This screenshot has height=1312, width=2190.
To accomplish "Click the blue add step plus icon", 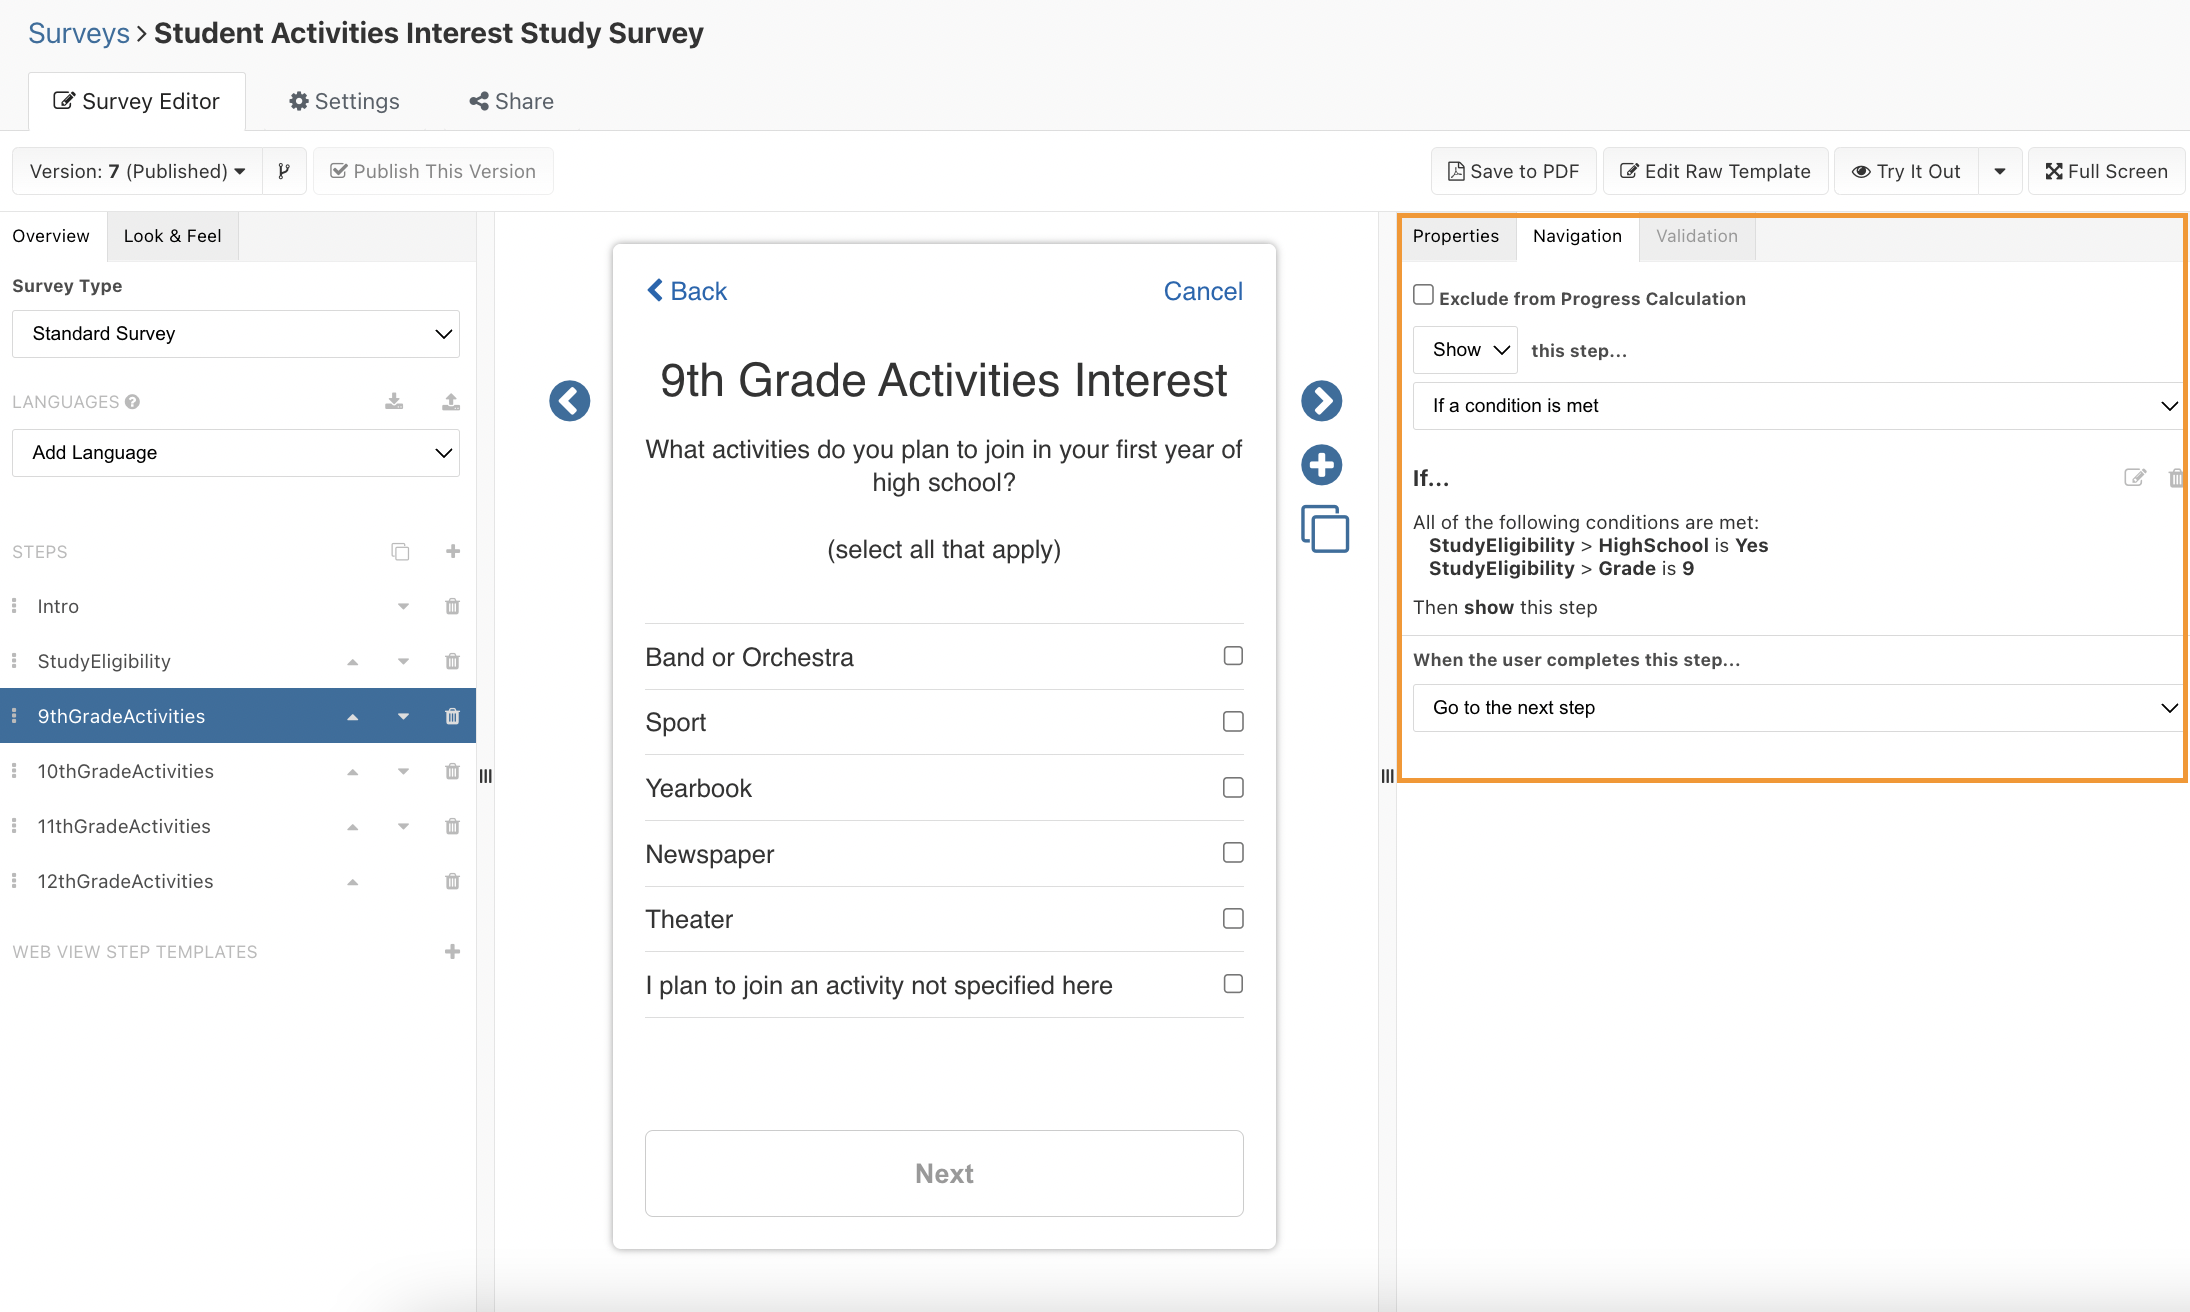I will (1321, 465).
